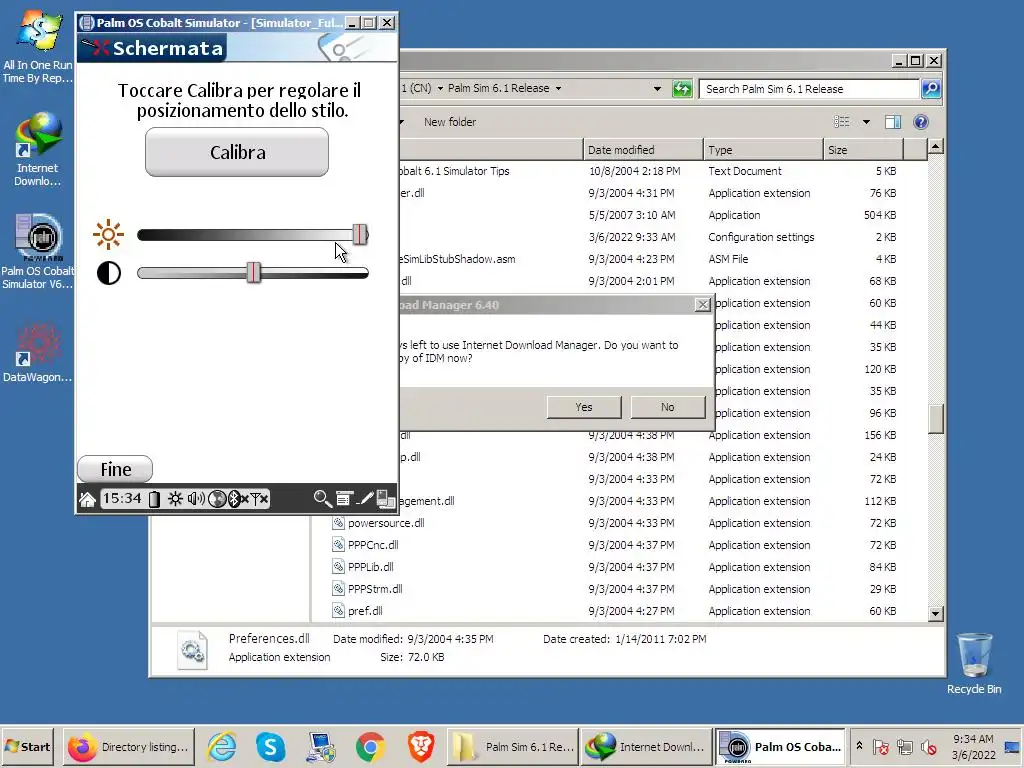Click the brightness sun icon beside slider

[108, 234]
